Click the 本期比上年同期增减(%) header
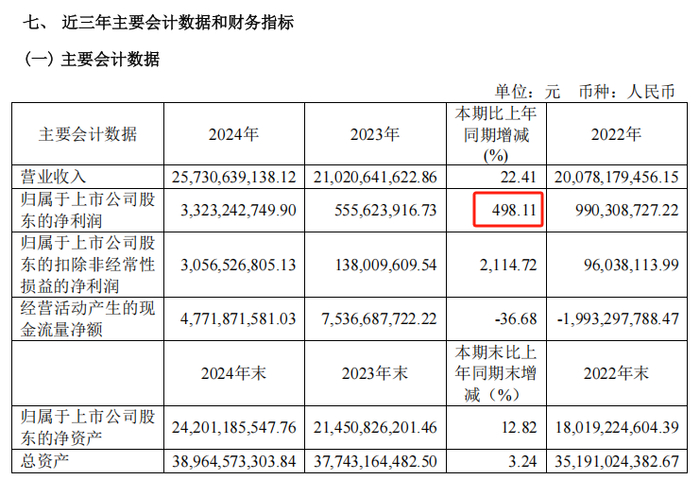The height and width of the screenshot is (481, 700). coord(496,134)
